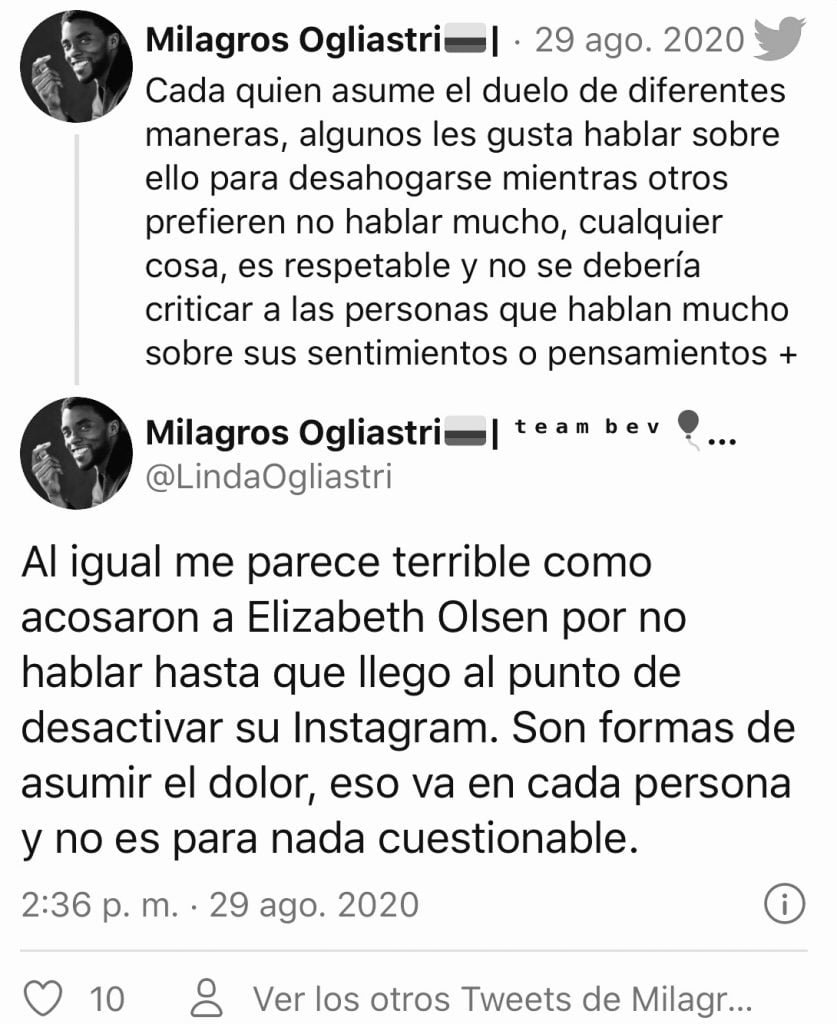This screenshot has height=1024, width=837.
Task: Open the second tweet's profile avatar
Action: 77,451
